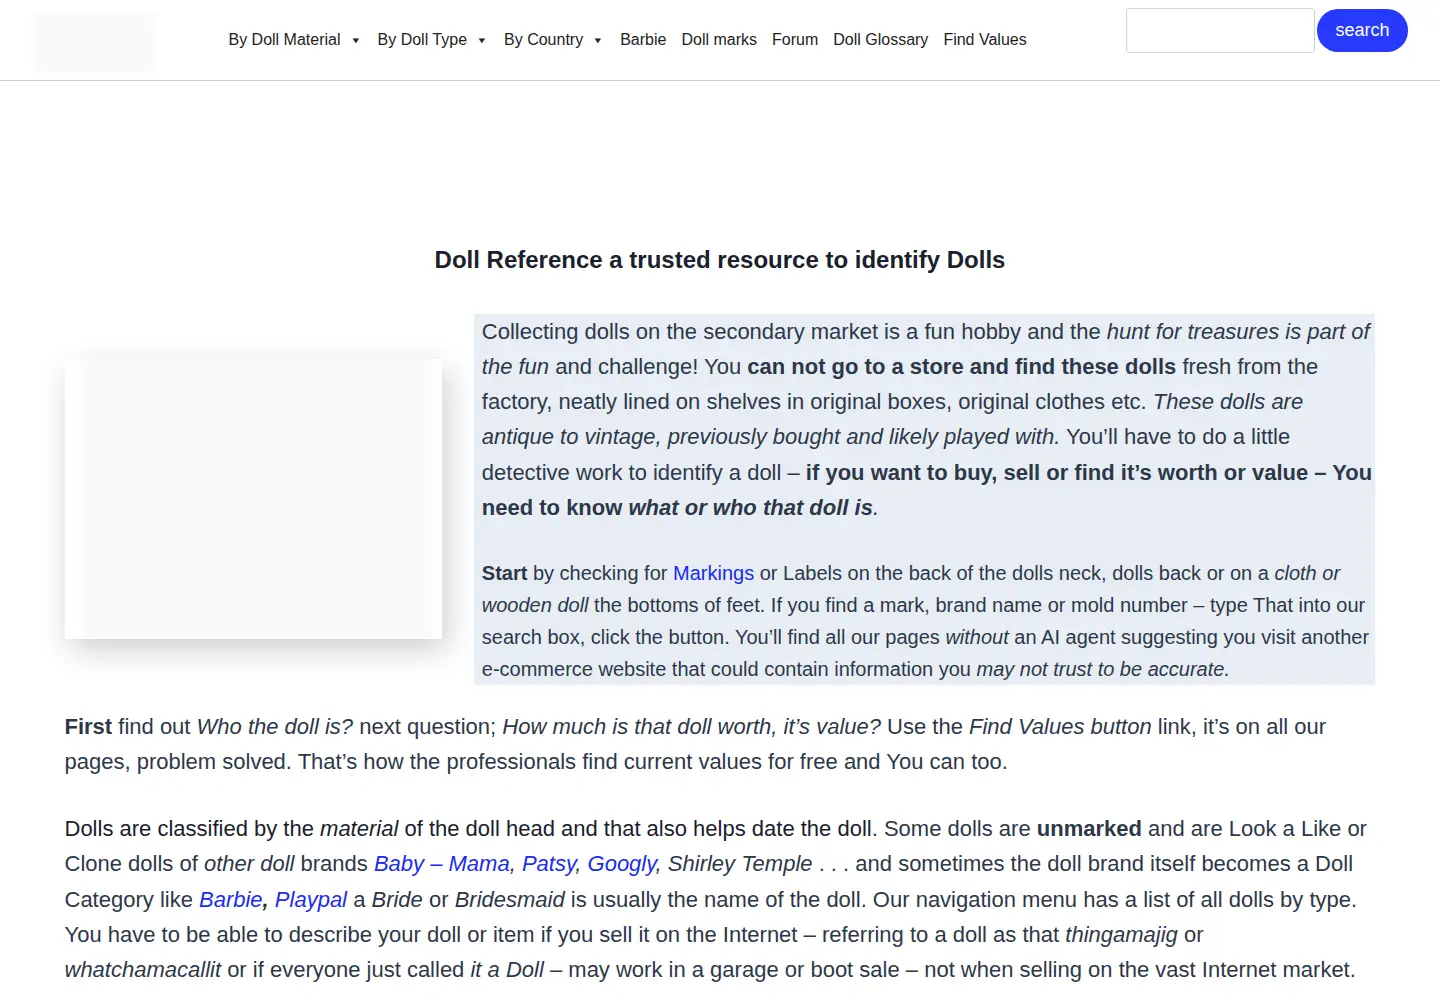Focus the search text box
Viewport: 1440px width, 1000px height.
tap(1220, 31)
